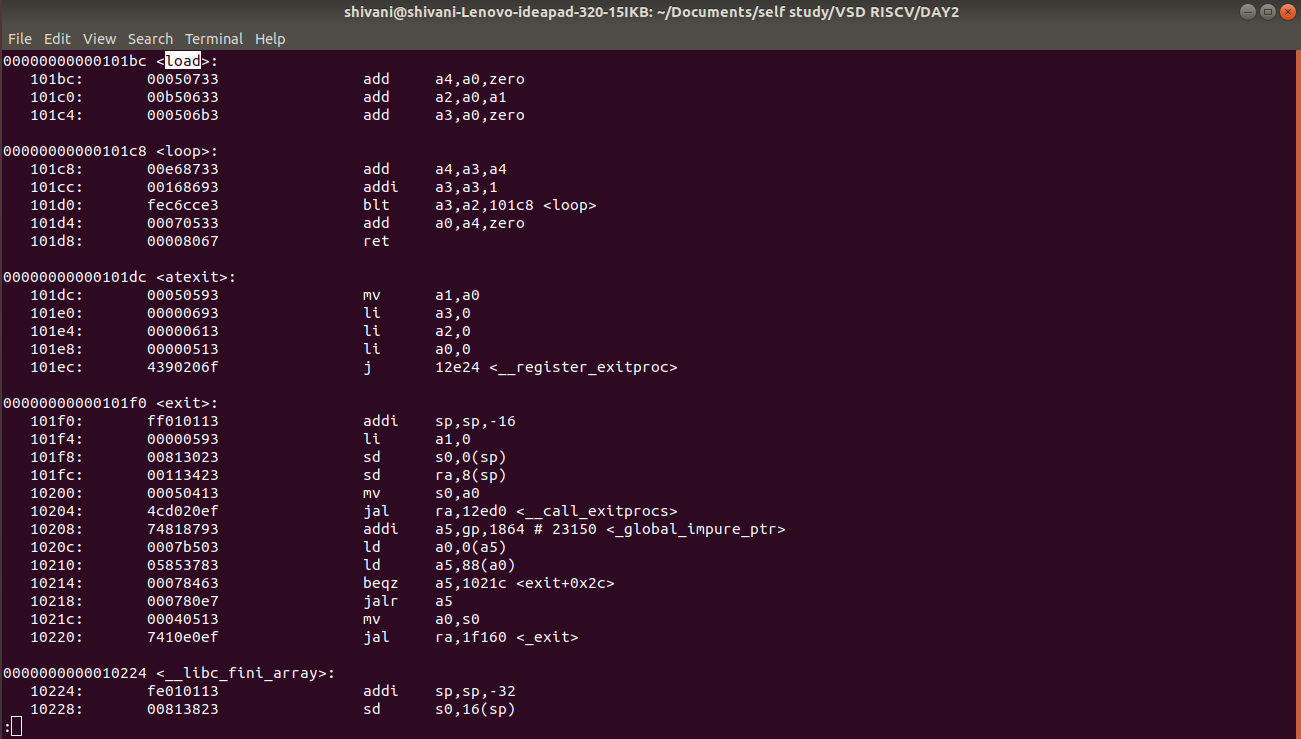Viewport: 1301px width, 739px height.
Task: Click operands 'sp,sp,-32' at 10224
Action: (x=475, y=691)
